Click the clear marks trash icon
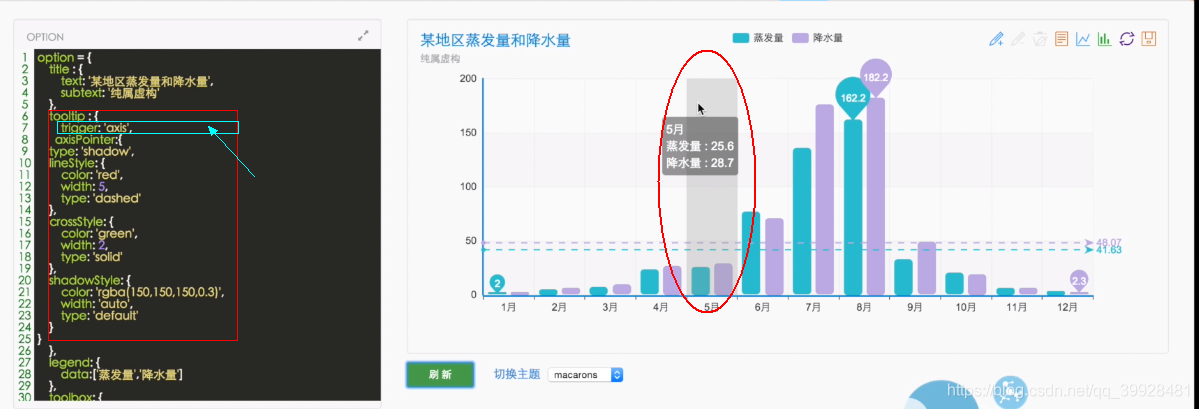 click(x=1039, y=38)
